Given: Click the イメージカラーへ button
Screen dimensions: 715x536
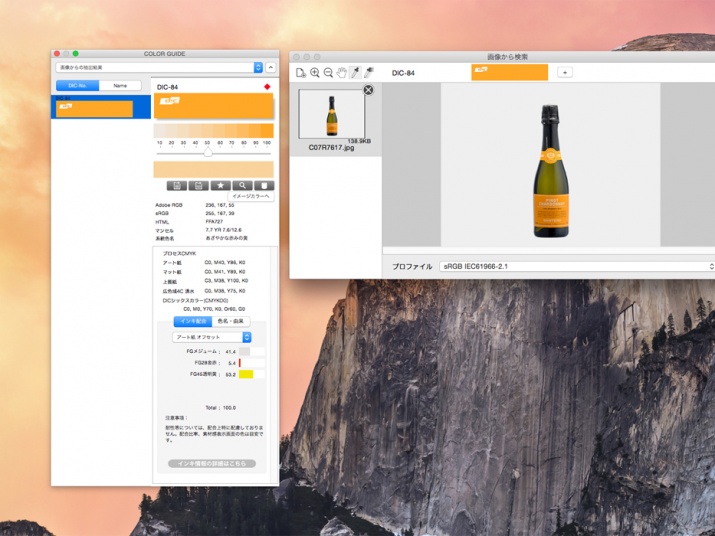Looking at the screenshot, I should [253, 197].
